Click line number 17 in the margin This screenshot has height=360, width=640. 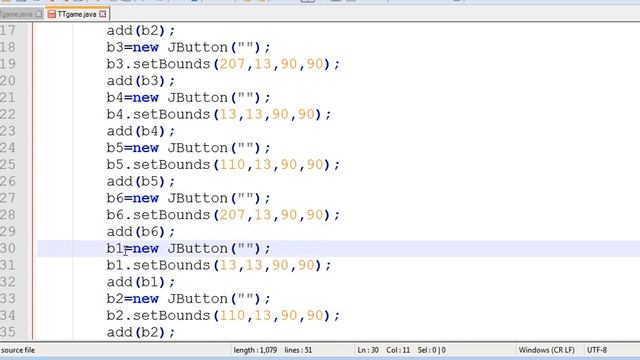(8, 31)
